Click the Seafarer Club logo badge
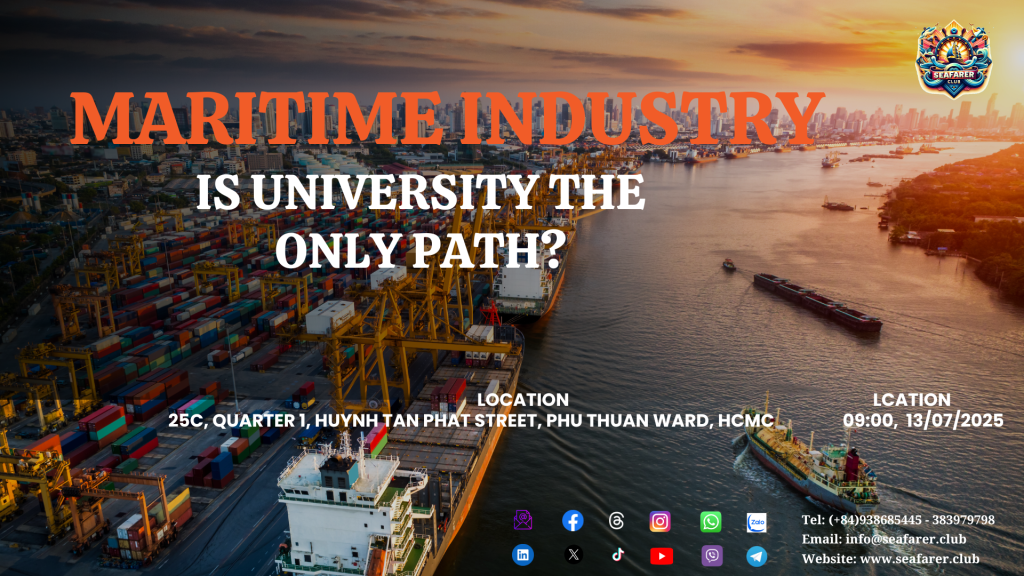 [x=953, y=61]
